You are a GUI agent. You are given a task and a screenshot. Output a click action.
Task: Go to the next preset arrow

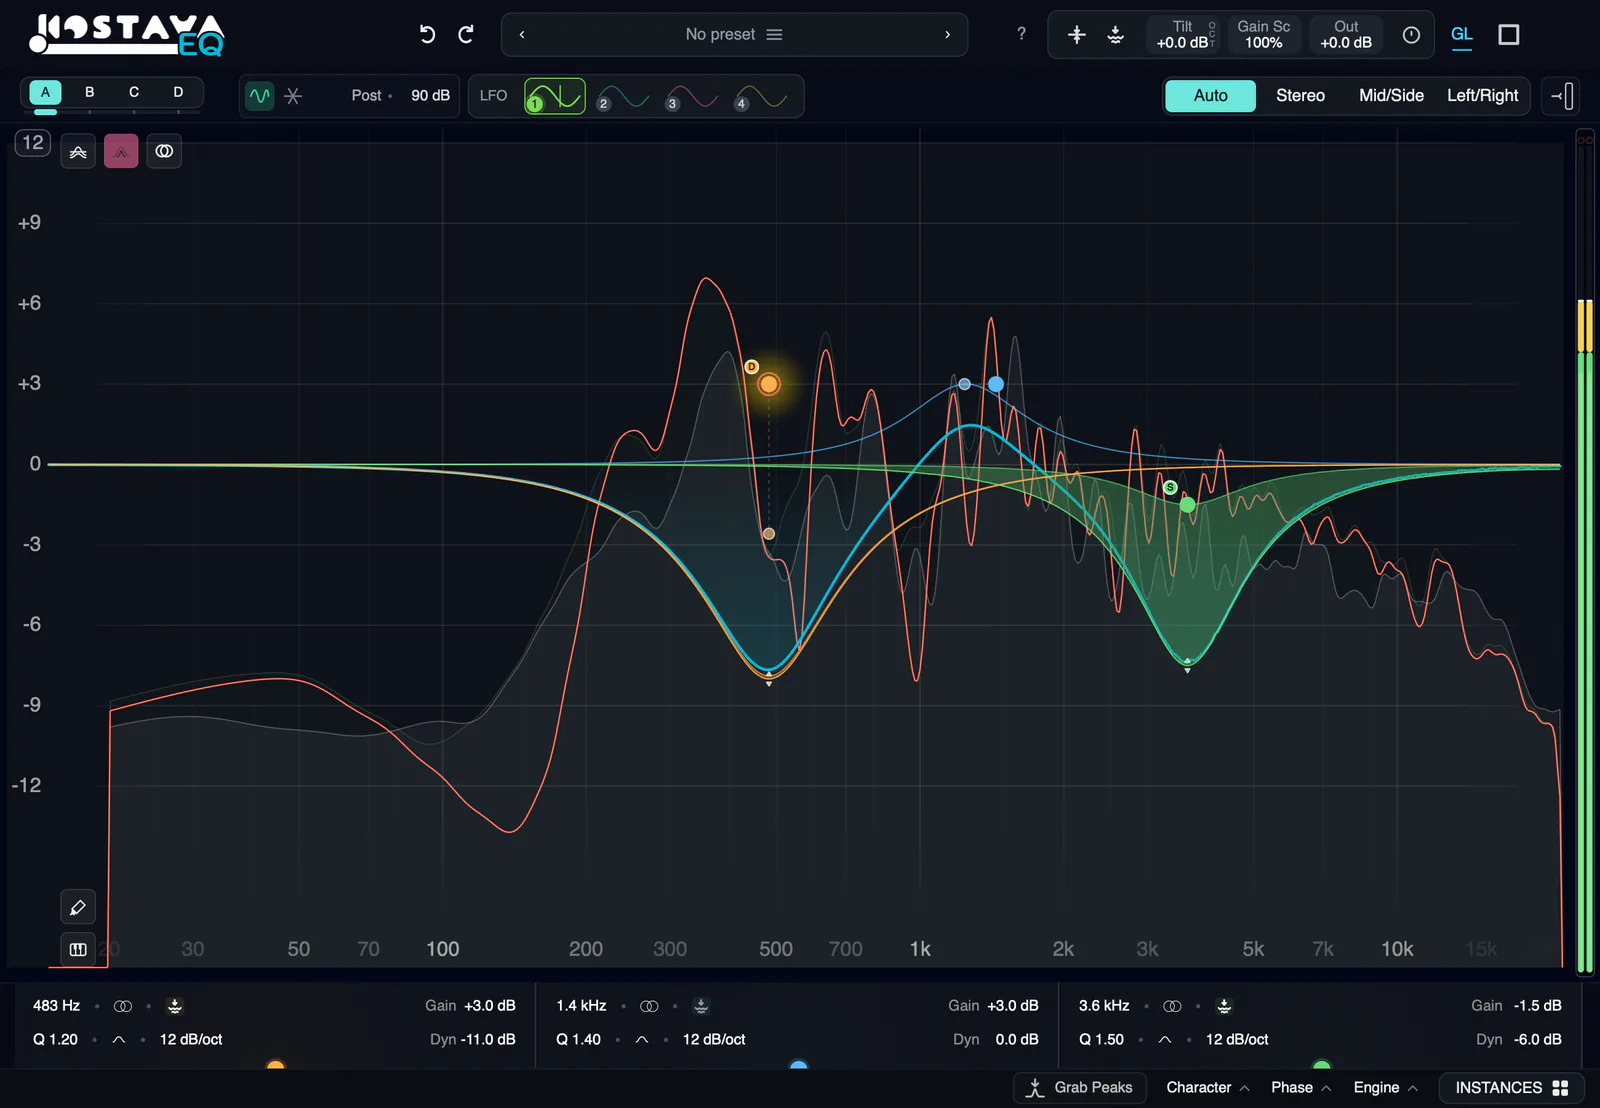point(947,35)
